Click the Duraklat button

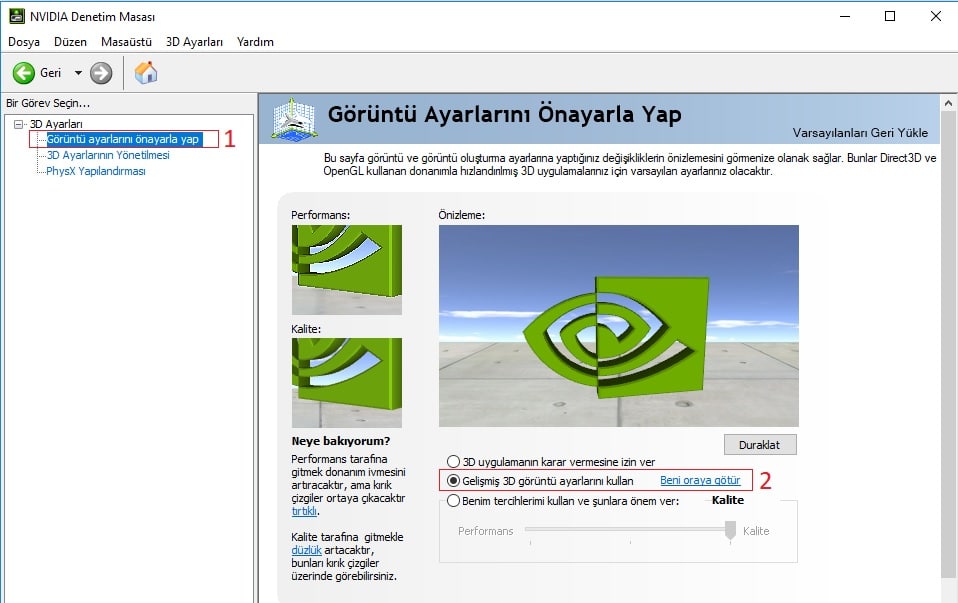pos(760,445)
